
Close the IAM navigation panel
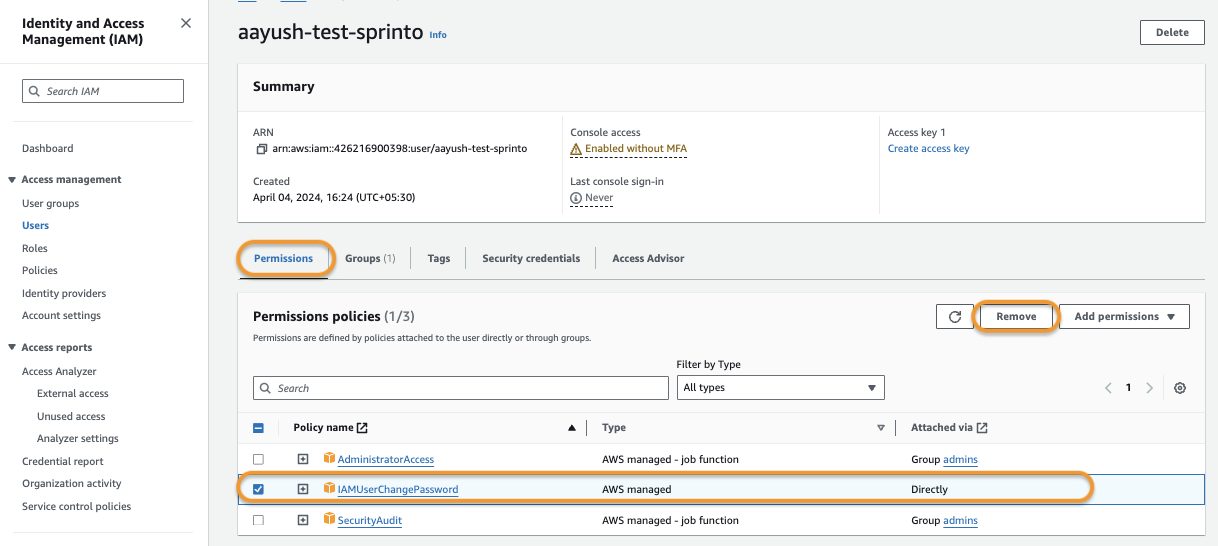(x=186, y=23)
